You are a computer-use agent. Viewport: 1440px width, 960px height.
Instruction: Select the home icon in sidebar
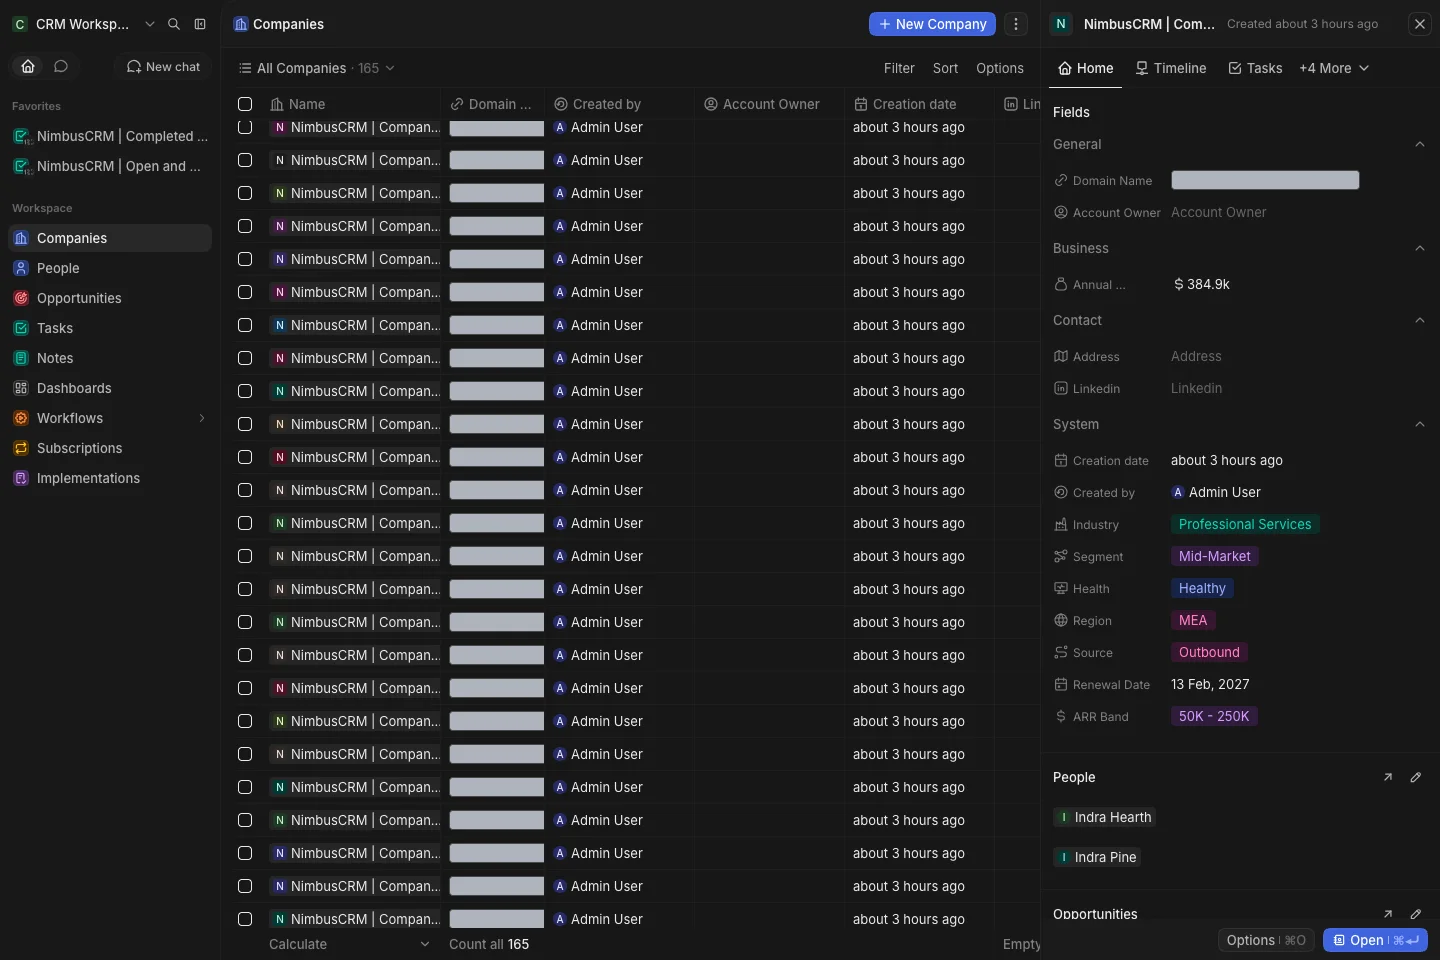28,66
